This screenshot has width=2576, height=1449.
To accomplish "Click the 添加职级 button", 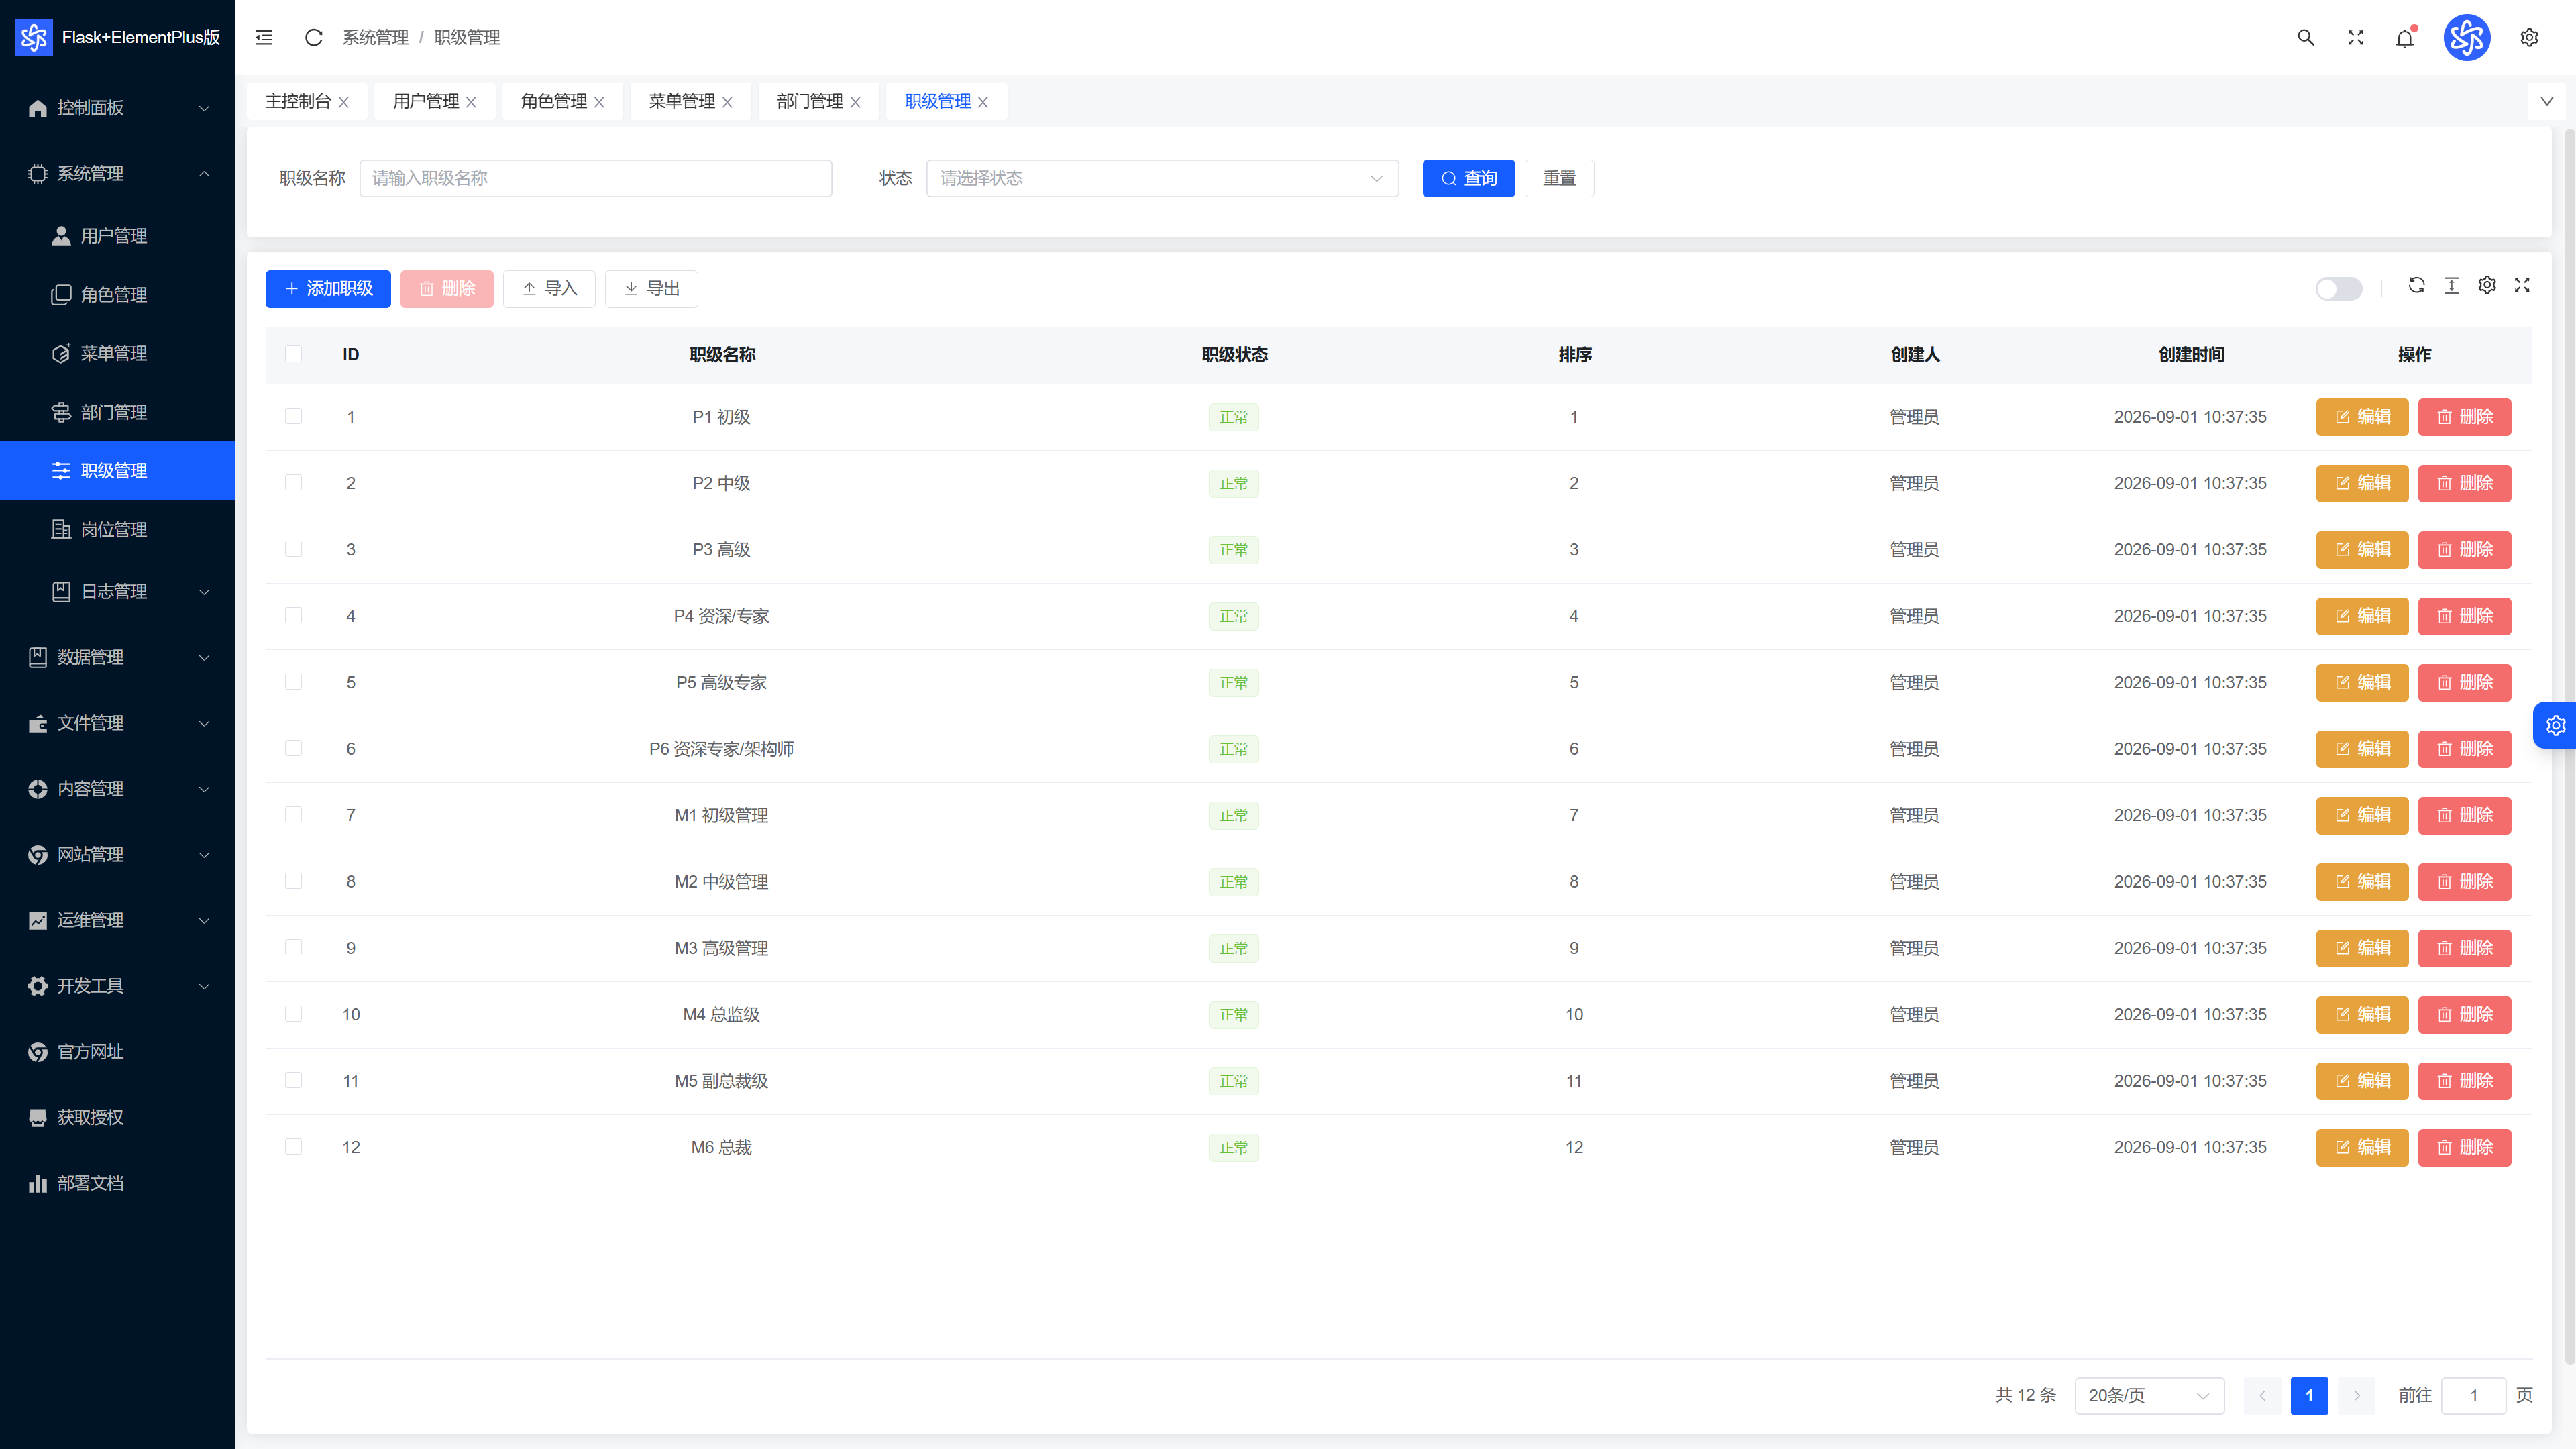I will tap(328, 288).
